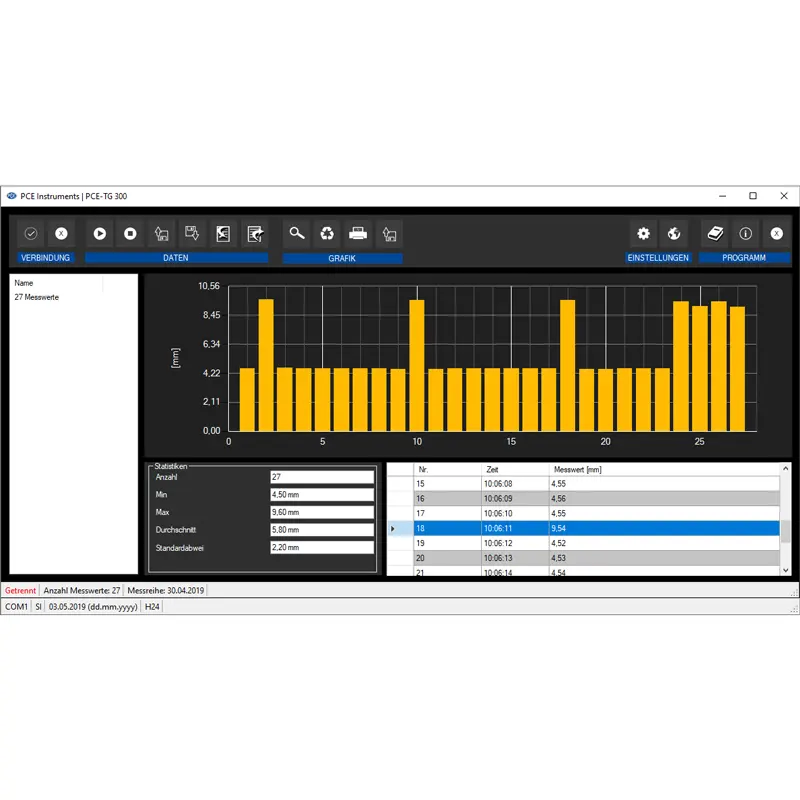Stop measurement with the stop button

130,233
